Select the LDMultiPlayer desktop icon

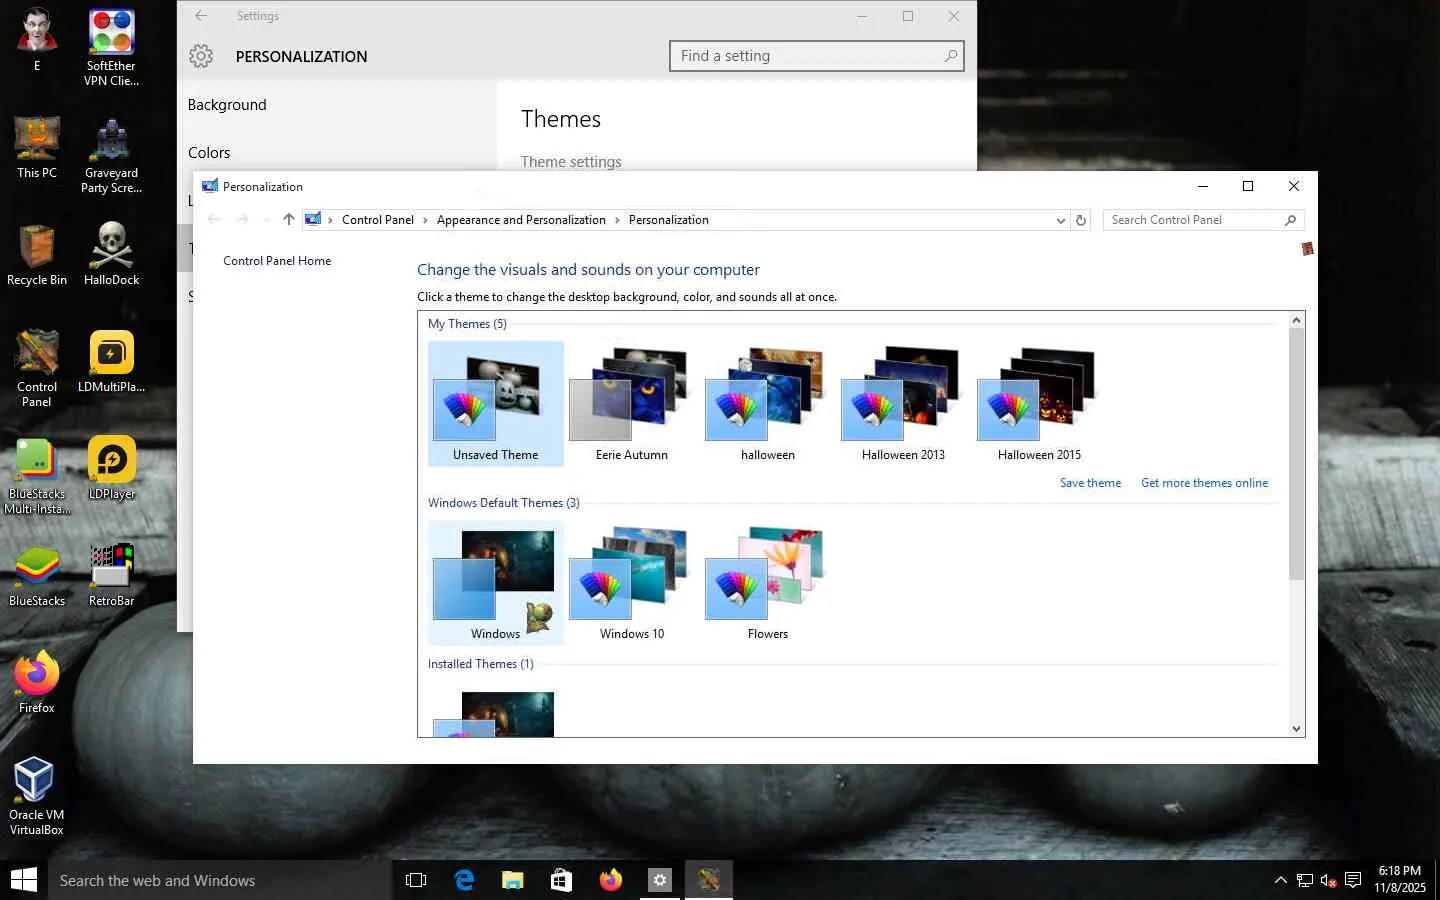tap(111, 362)
